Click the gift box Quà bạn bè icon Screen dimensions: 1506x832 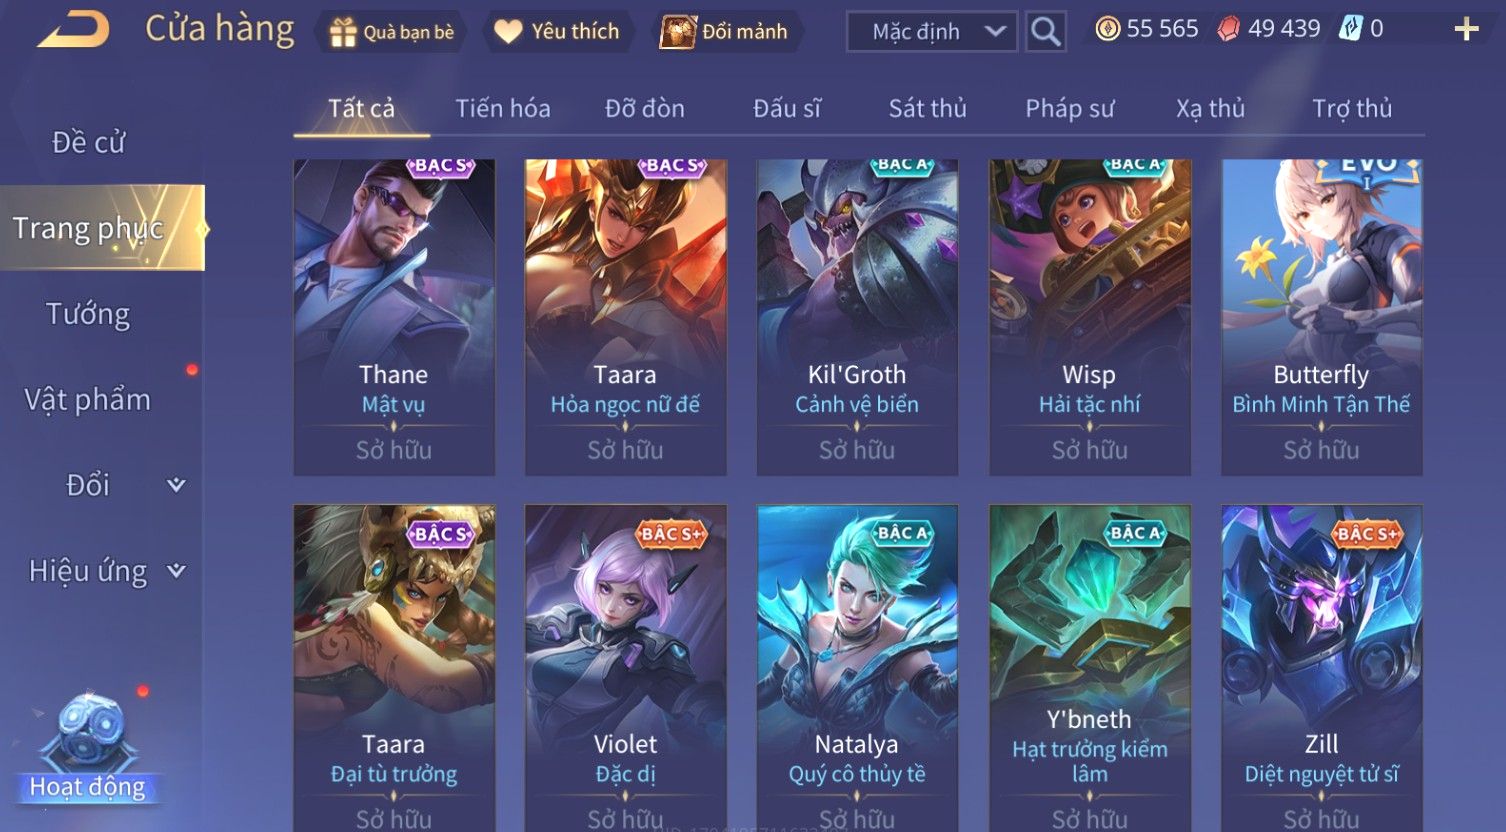pyautogui.click(x=343, y=32)
